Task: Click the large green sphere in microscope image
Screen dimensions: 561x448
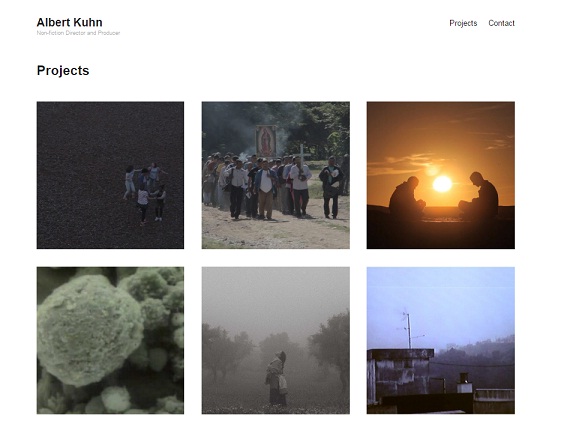Action: pos(90,330)
